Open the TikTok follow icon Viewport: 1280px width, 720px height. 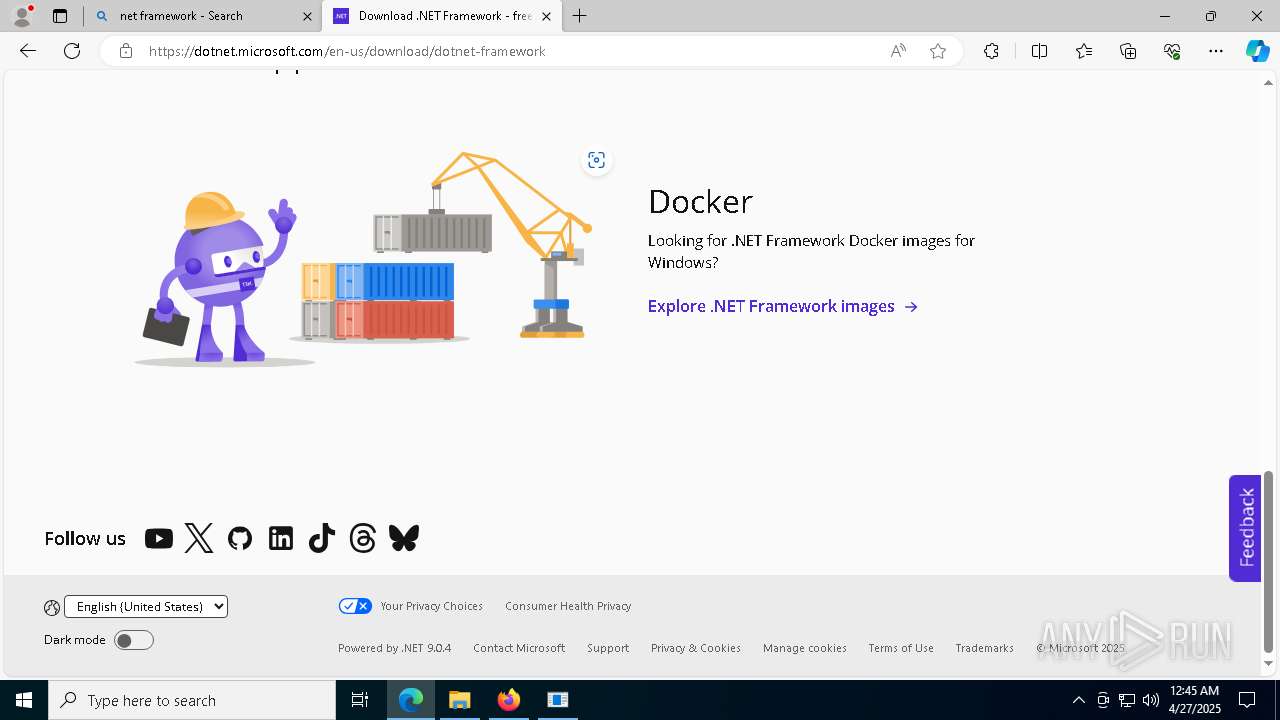click(321, 539)
